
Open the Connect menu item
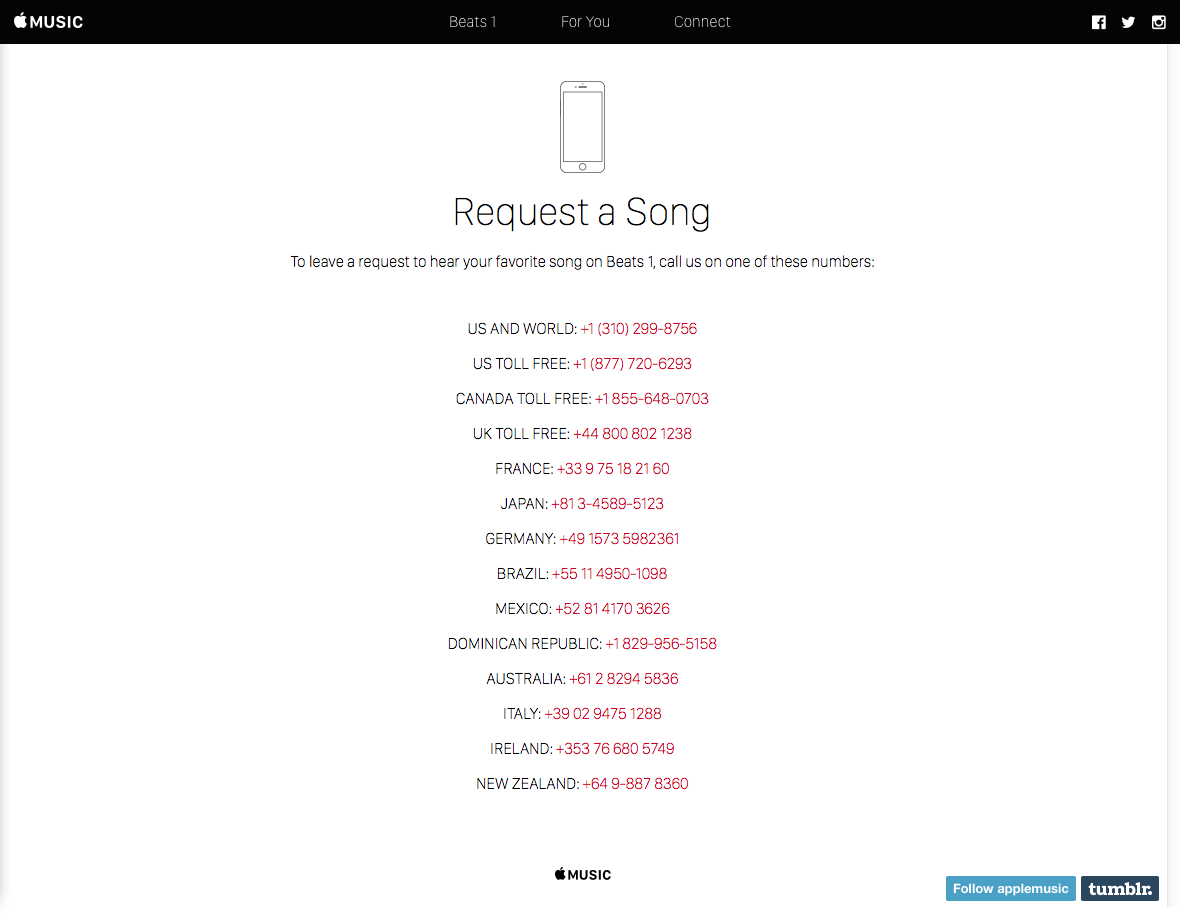click(702, 22)
